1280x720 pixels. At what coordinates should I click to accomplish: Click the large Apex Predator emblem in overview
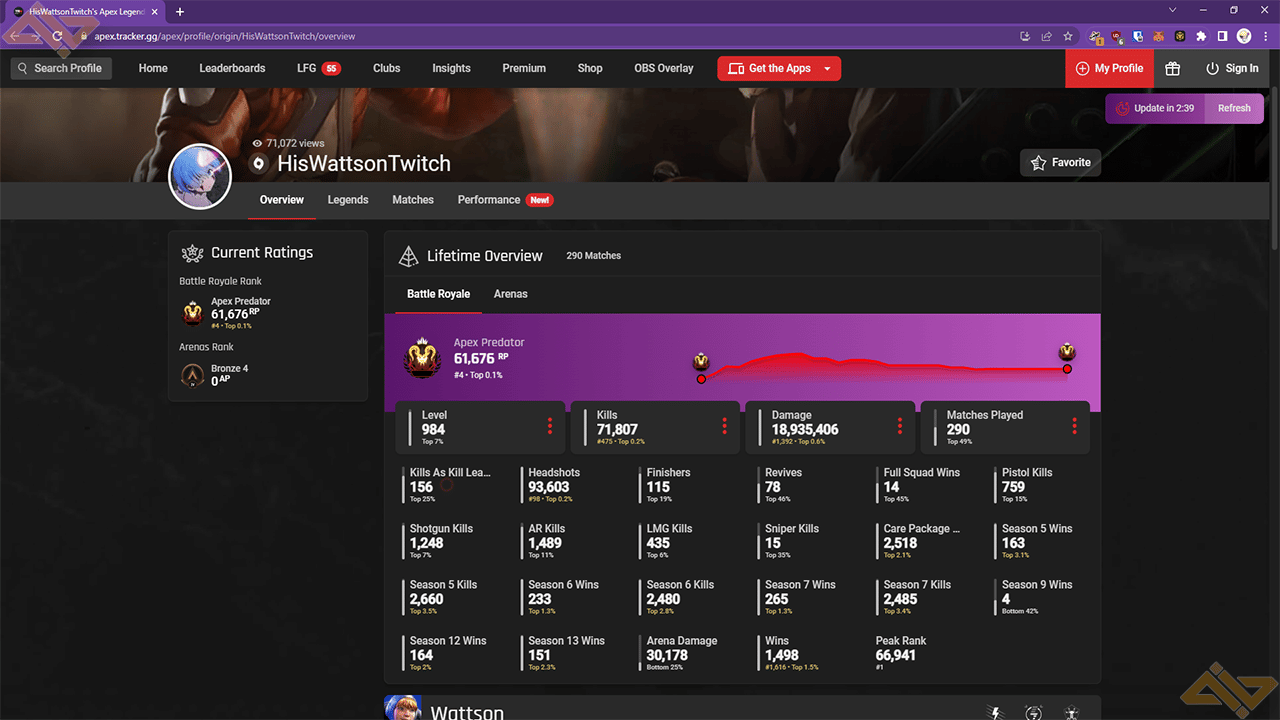coord(423,358)
